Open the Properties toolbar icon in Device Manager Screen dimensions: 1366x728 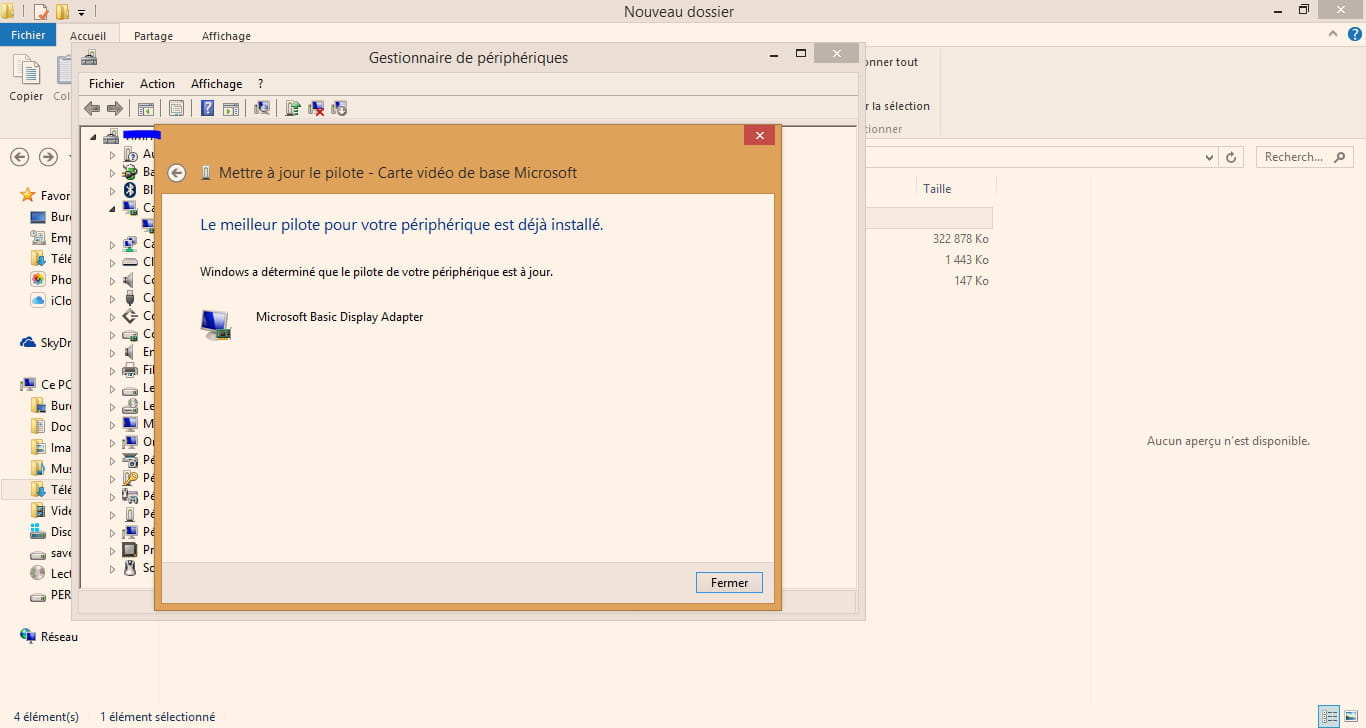pos(176,108)
